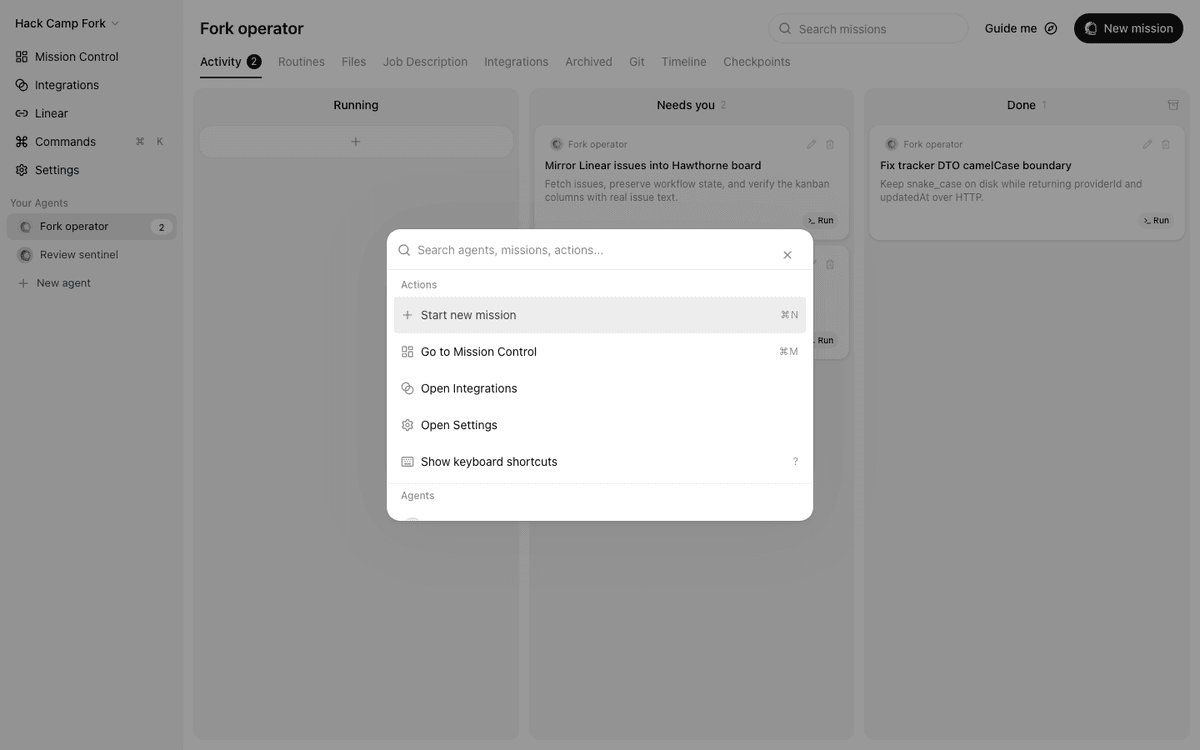Open Mission Control in the sidebar
This screenshot has height=750, width=1200.
pos(91,57)
